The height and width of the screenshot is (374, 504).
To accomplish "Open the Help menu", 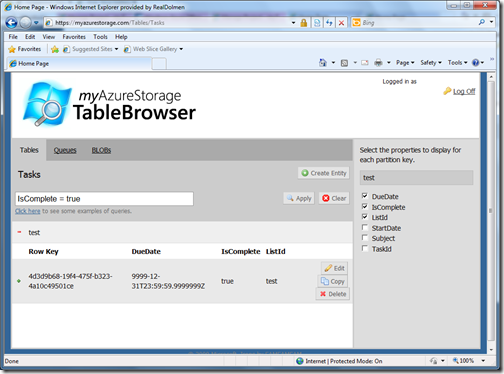I will [121, 37].
